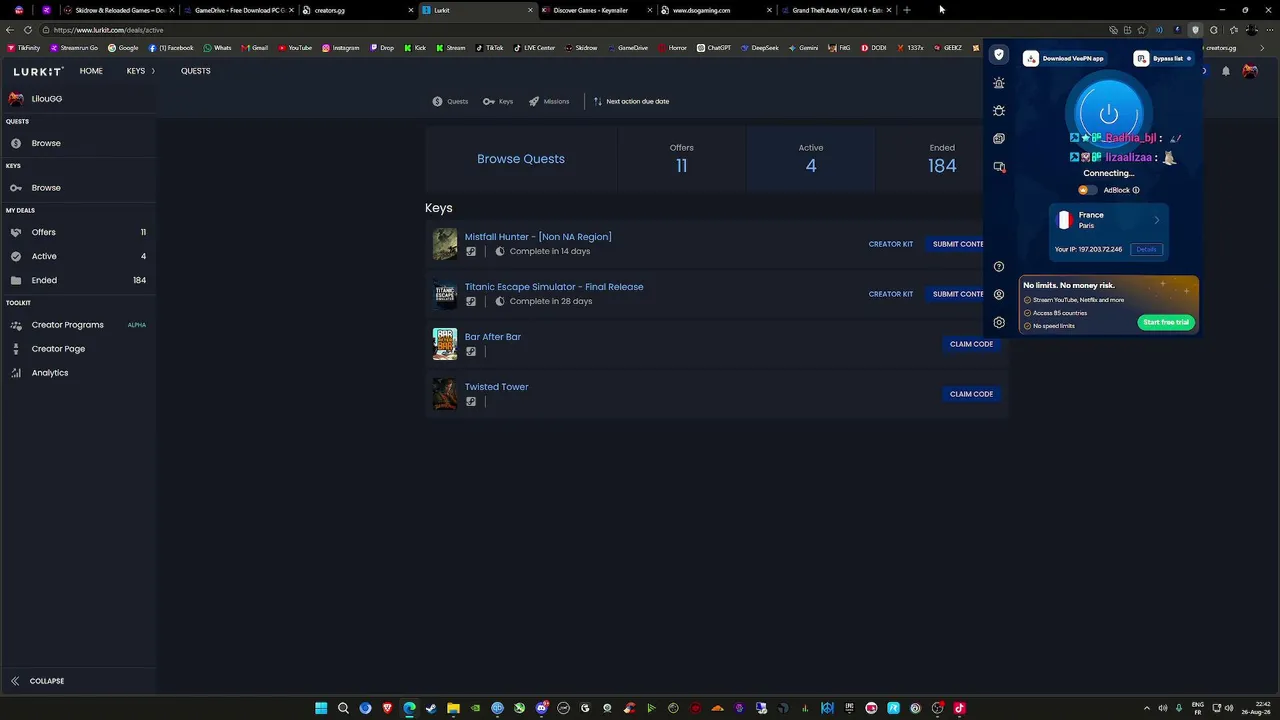Viewport: 1280px width, 720px height.
Task: Open the VeePN account profile icon
Action: pos(998,295)
